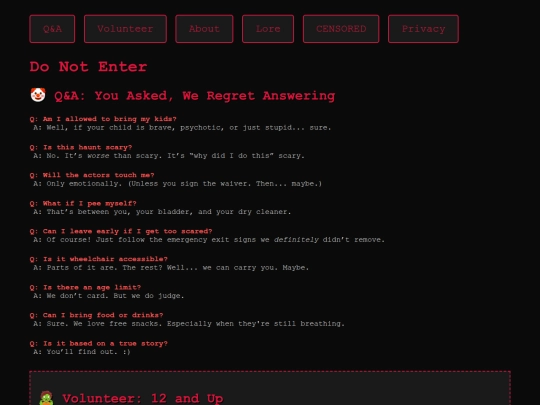Viewport: 540px width, 405px height.
Task: Click the clown emoji beside Q&A heading
Action: 38,95
